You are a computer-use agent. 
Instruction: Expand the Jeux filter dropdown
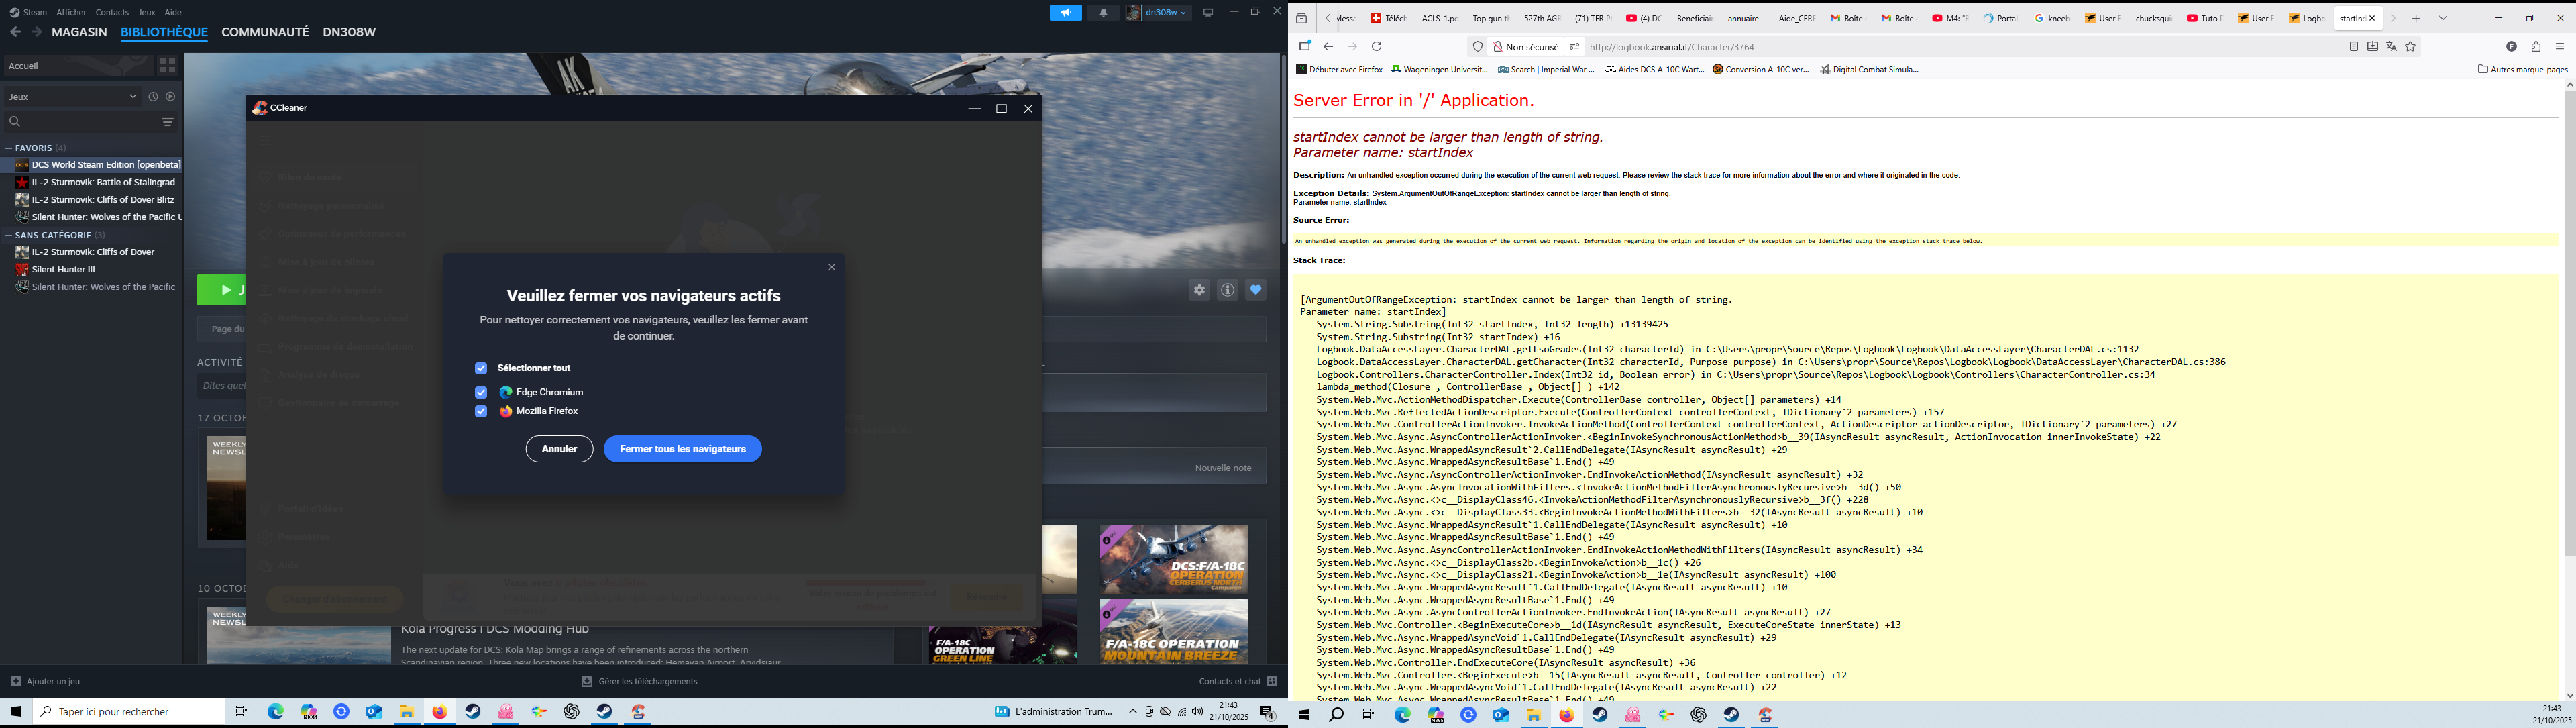(x=73, y=97)
